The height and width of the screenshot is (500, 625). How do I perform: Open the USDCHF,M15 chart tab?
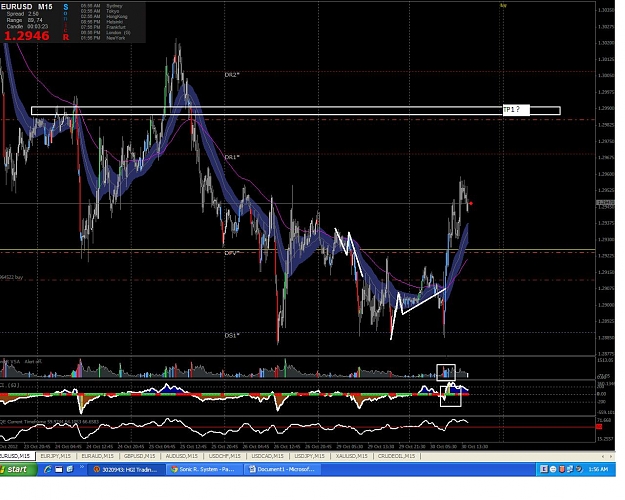coord(224,456)
